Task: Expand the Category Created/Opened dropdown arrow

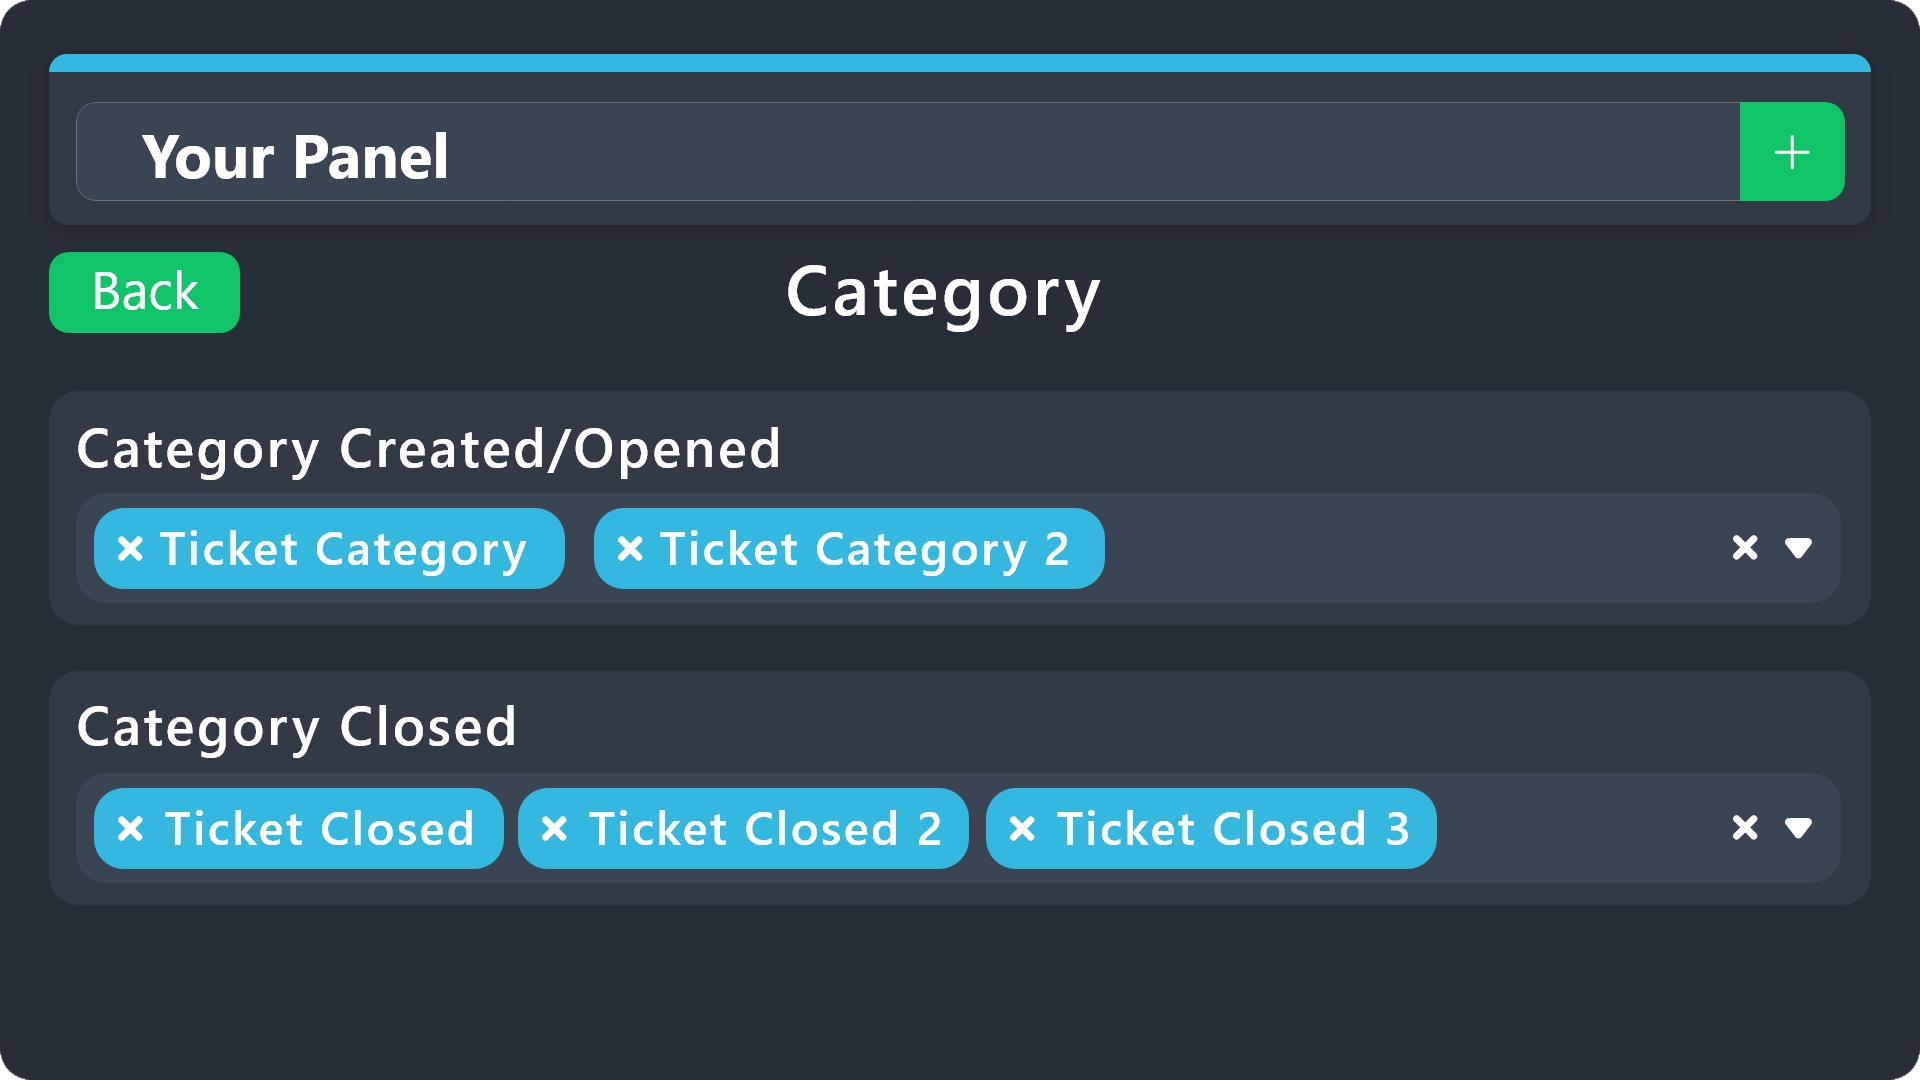Action: pos(1798,548)
